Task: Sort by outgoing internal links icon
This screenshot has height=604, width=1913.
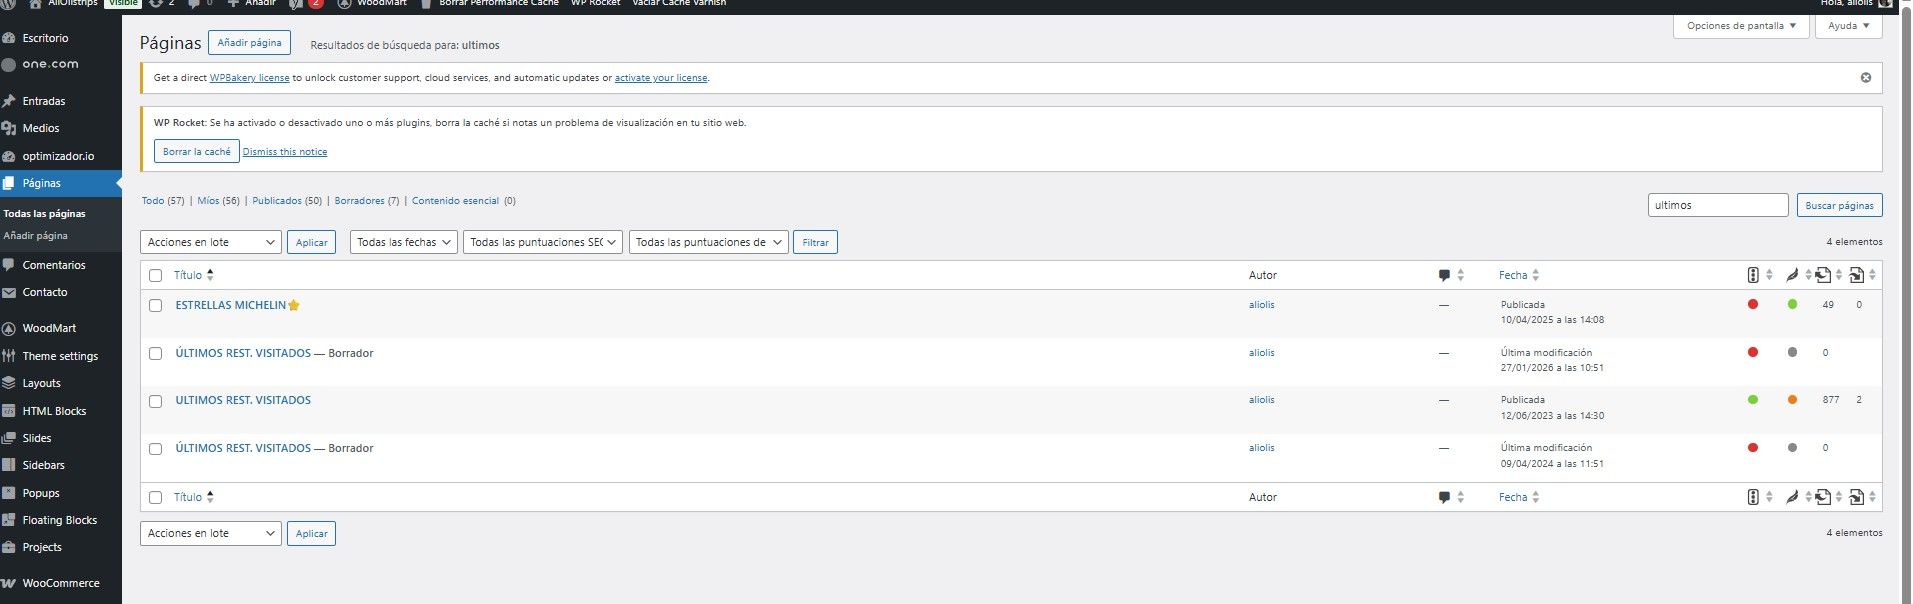Action: (1823, 275)
